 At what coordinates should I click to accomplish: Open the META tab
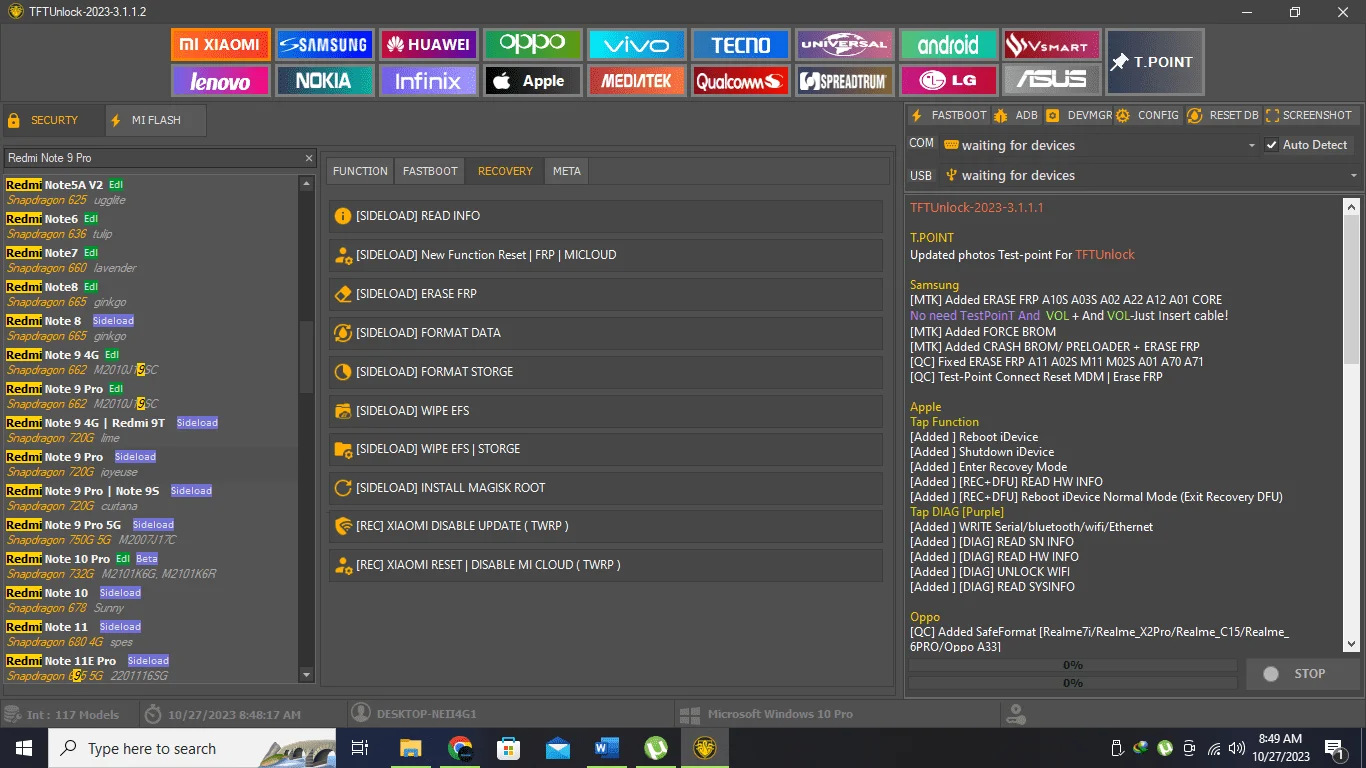[x=567, y=171]
